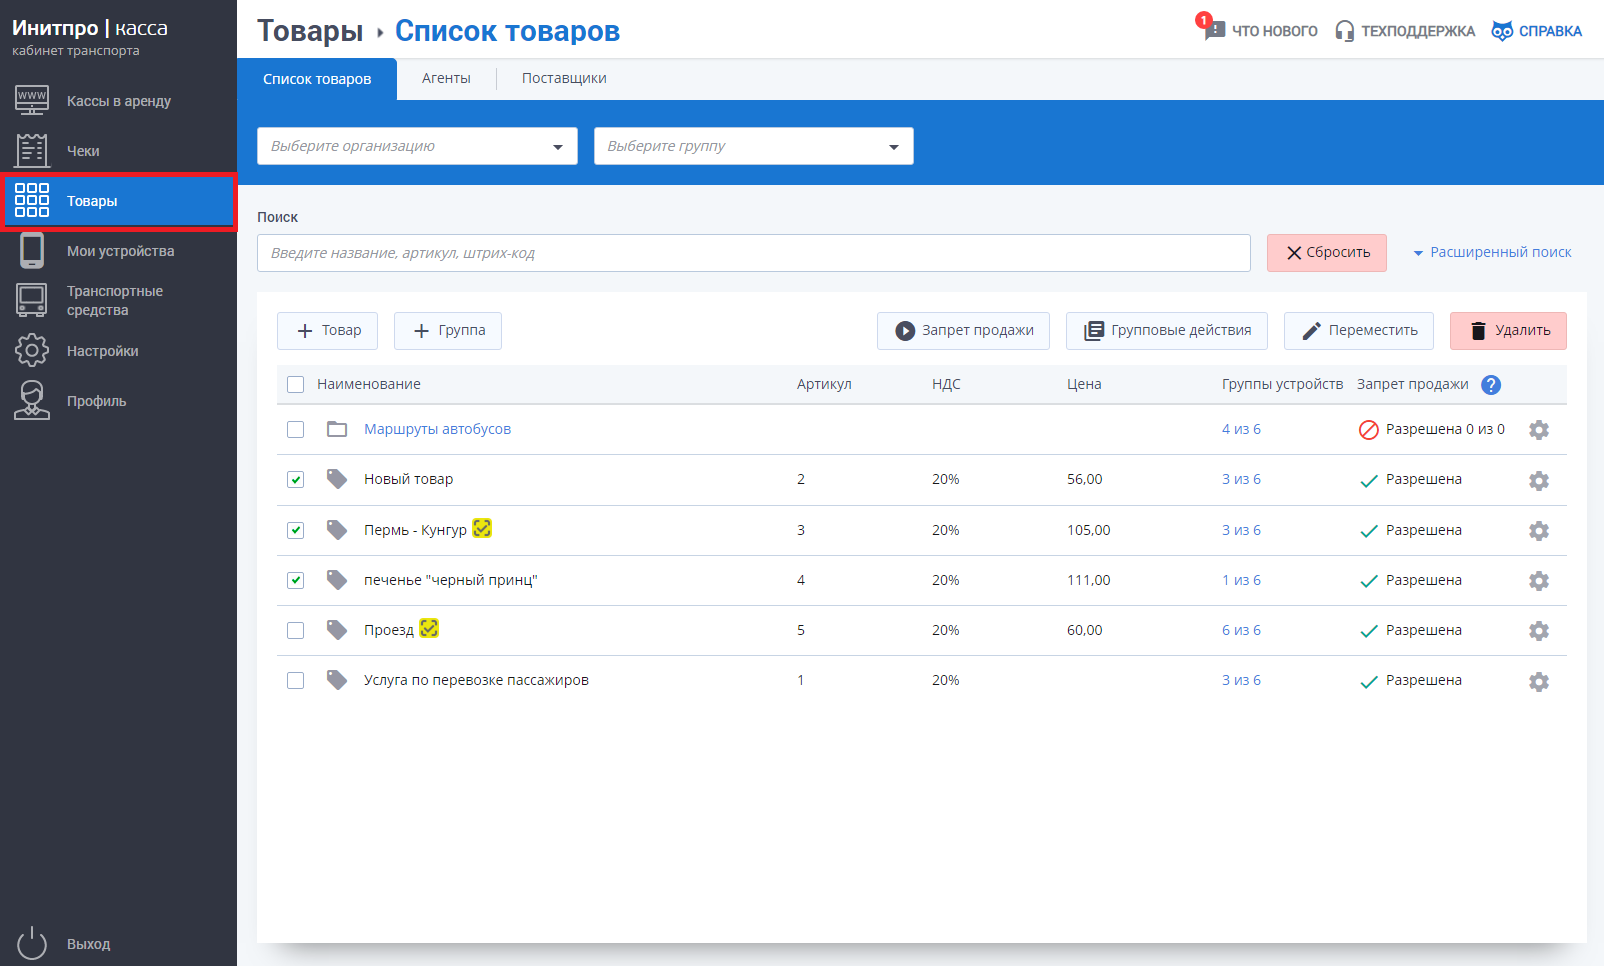Open the Чеки receipts sidebar icon
Image resolution: width=1610 pixels, height=970 pixels.
point(32,151)
